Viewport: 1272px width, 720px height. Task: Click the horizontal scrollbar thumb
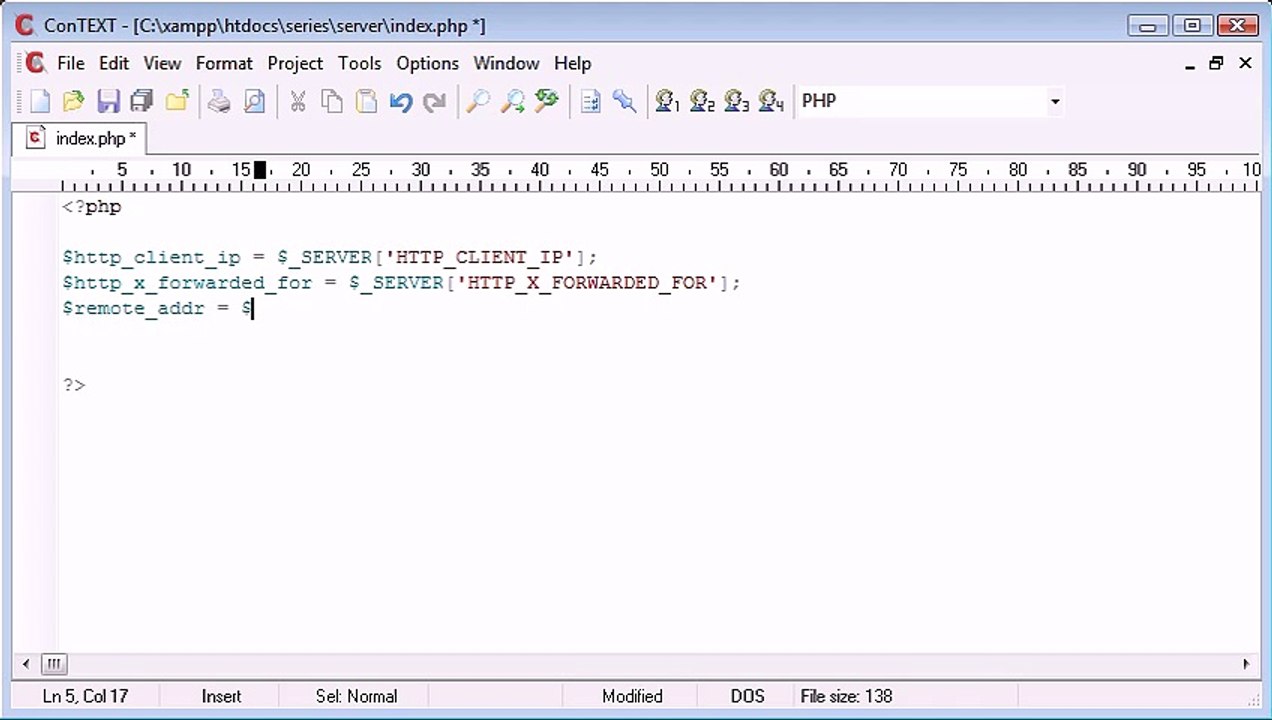pyautogui.click(x=54, y=663)
